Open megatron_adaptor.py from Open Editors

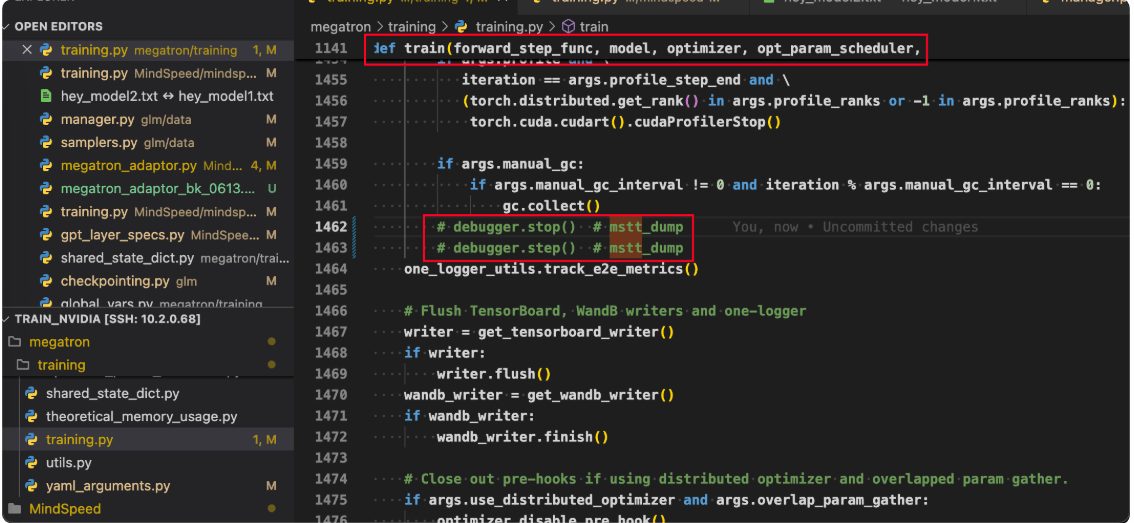pyautogui.click(x=129, y=166)
